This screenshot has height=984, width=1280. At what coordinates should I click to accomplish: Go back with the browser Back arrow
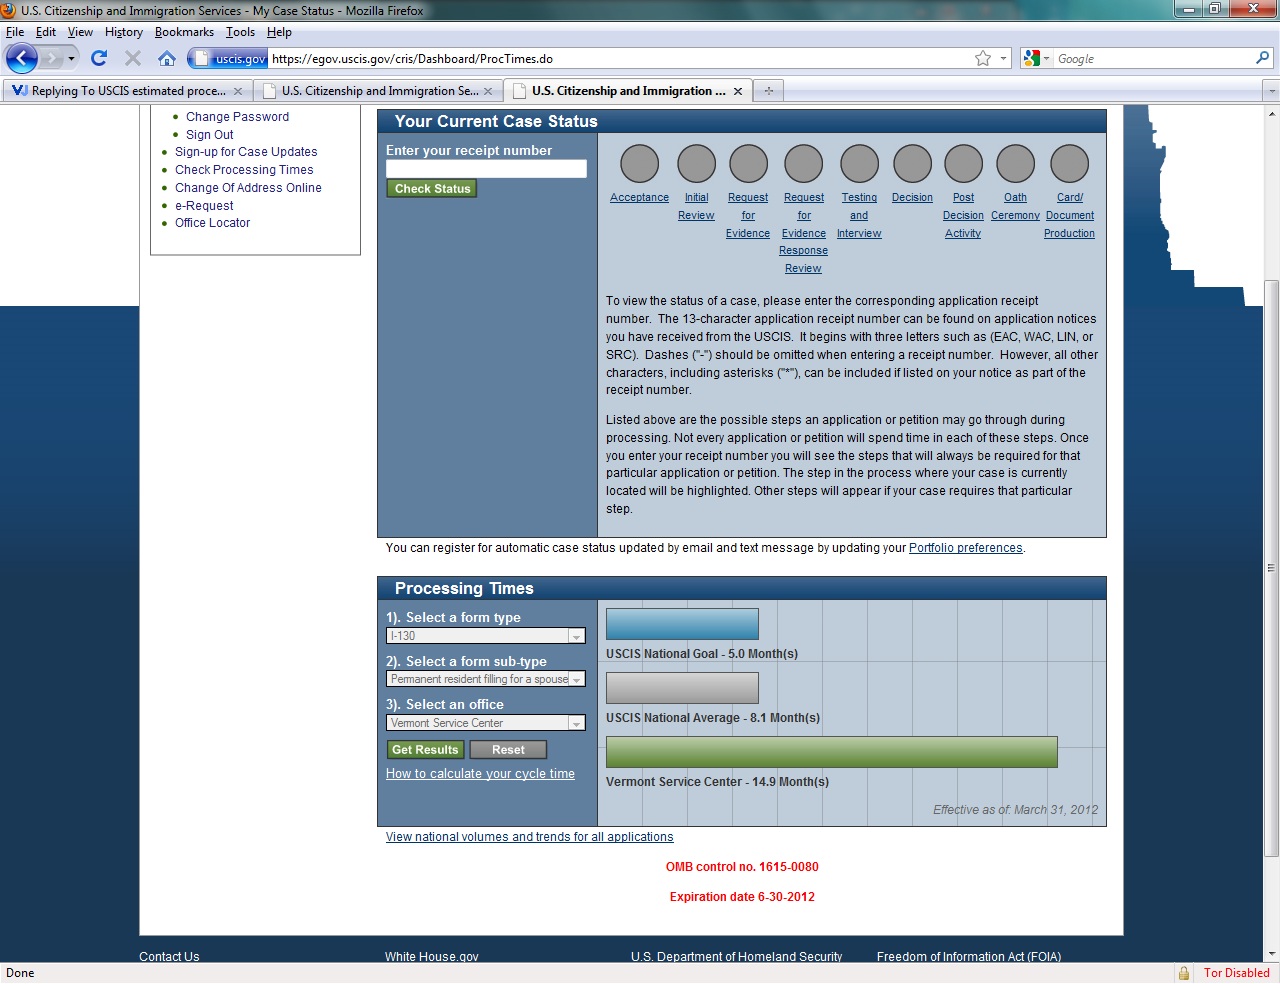[21, 58]
